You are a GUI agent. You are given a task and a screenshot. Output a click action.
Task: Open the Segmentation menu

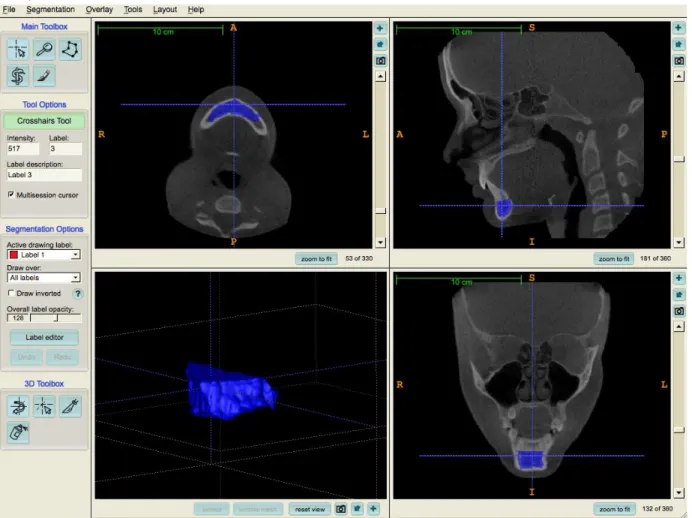click(50, 9)
